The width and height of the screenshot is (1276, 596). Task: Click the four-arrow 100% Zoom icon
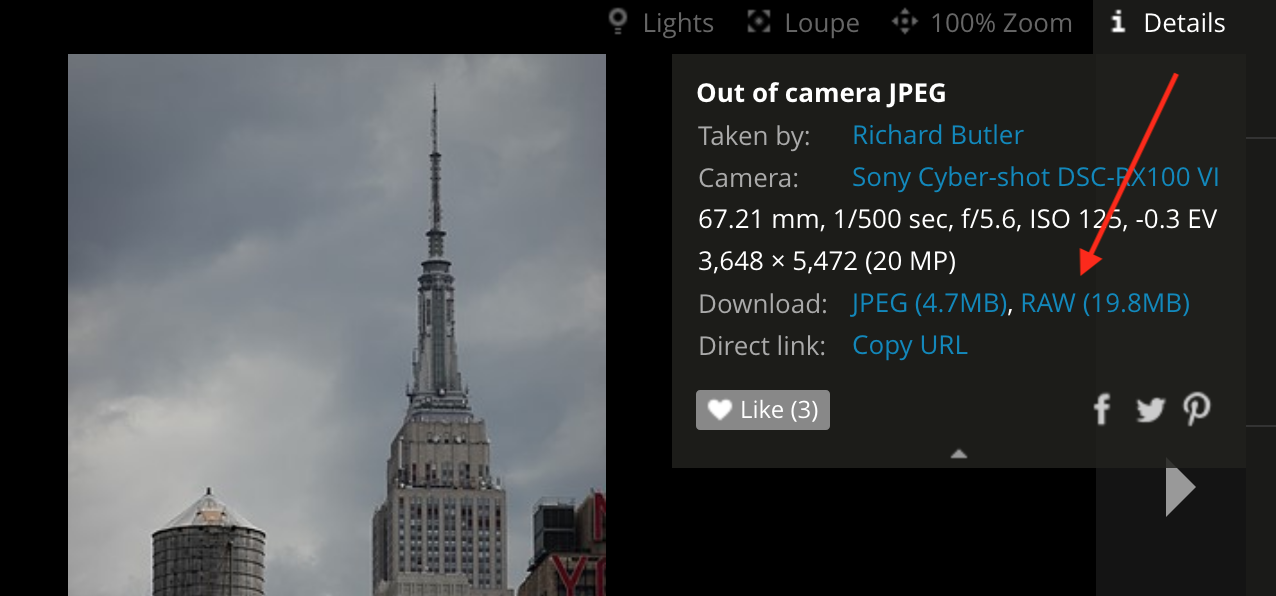905,22
